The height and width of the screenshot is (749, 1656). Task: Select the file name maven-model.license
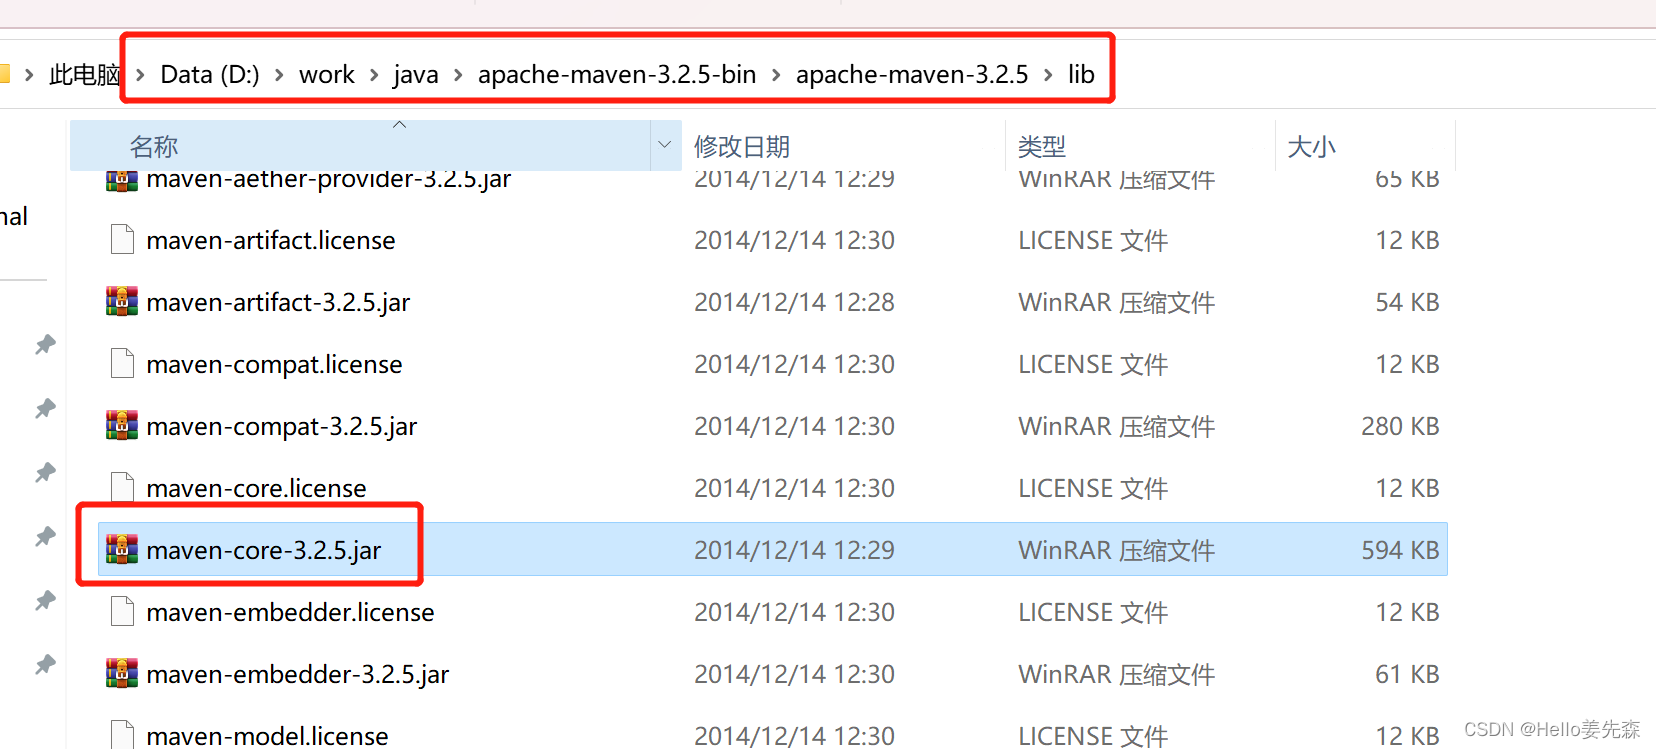267,736
